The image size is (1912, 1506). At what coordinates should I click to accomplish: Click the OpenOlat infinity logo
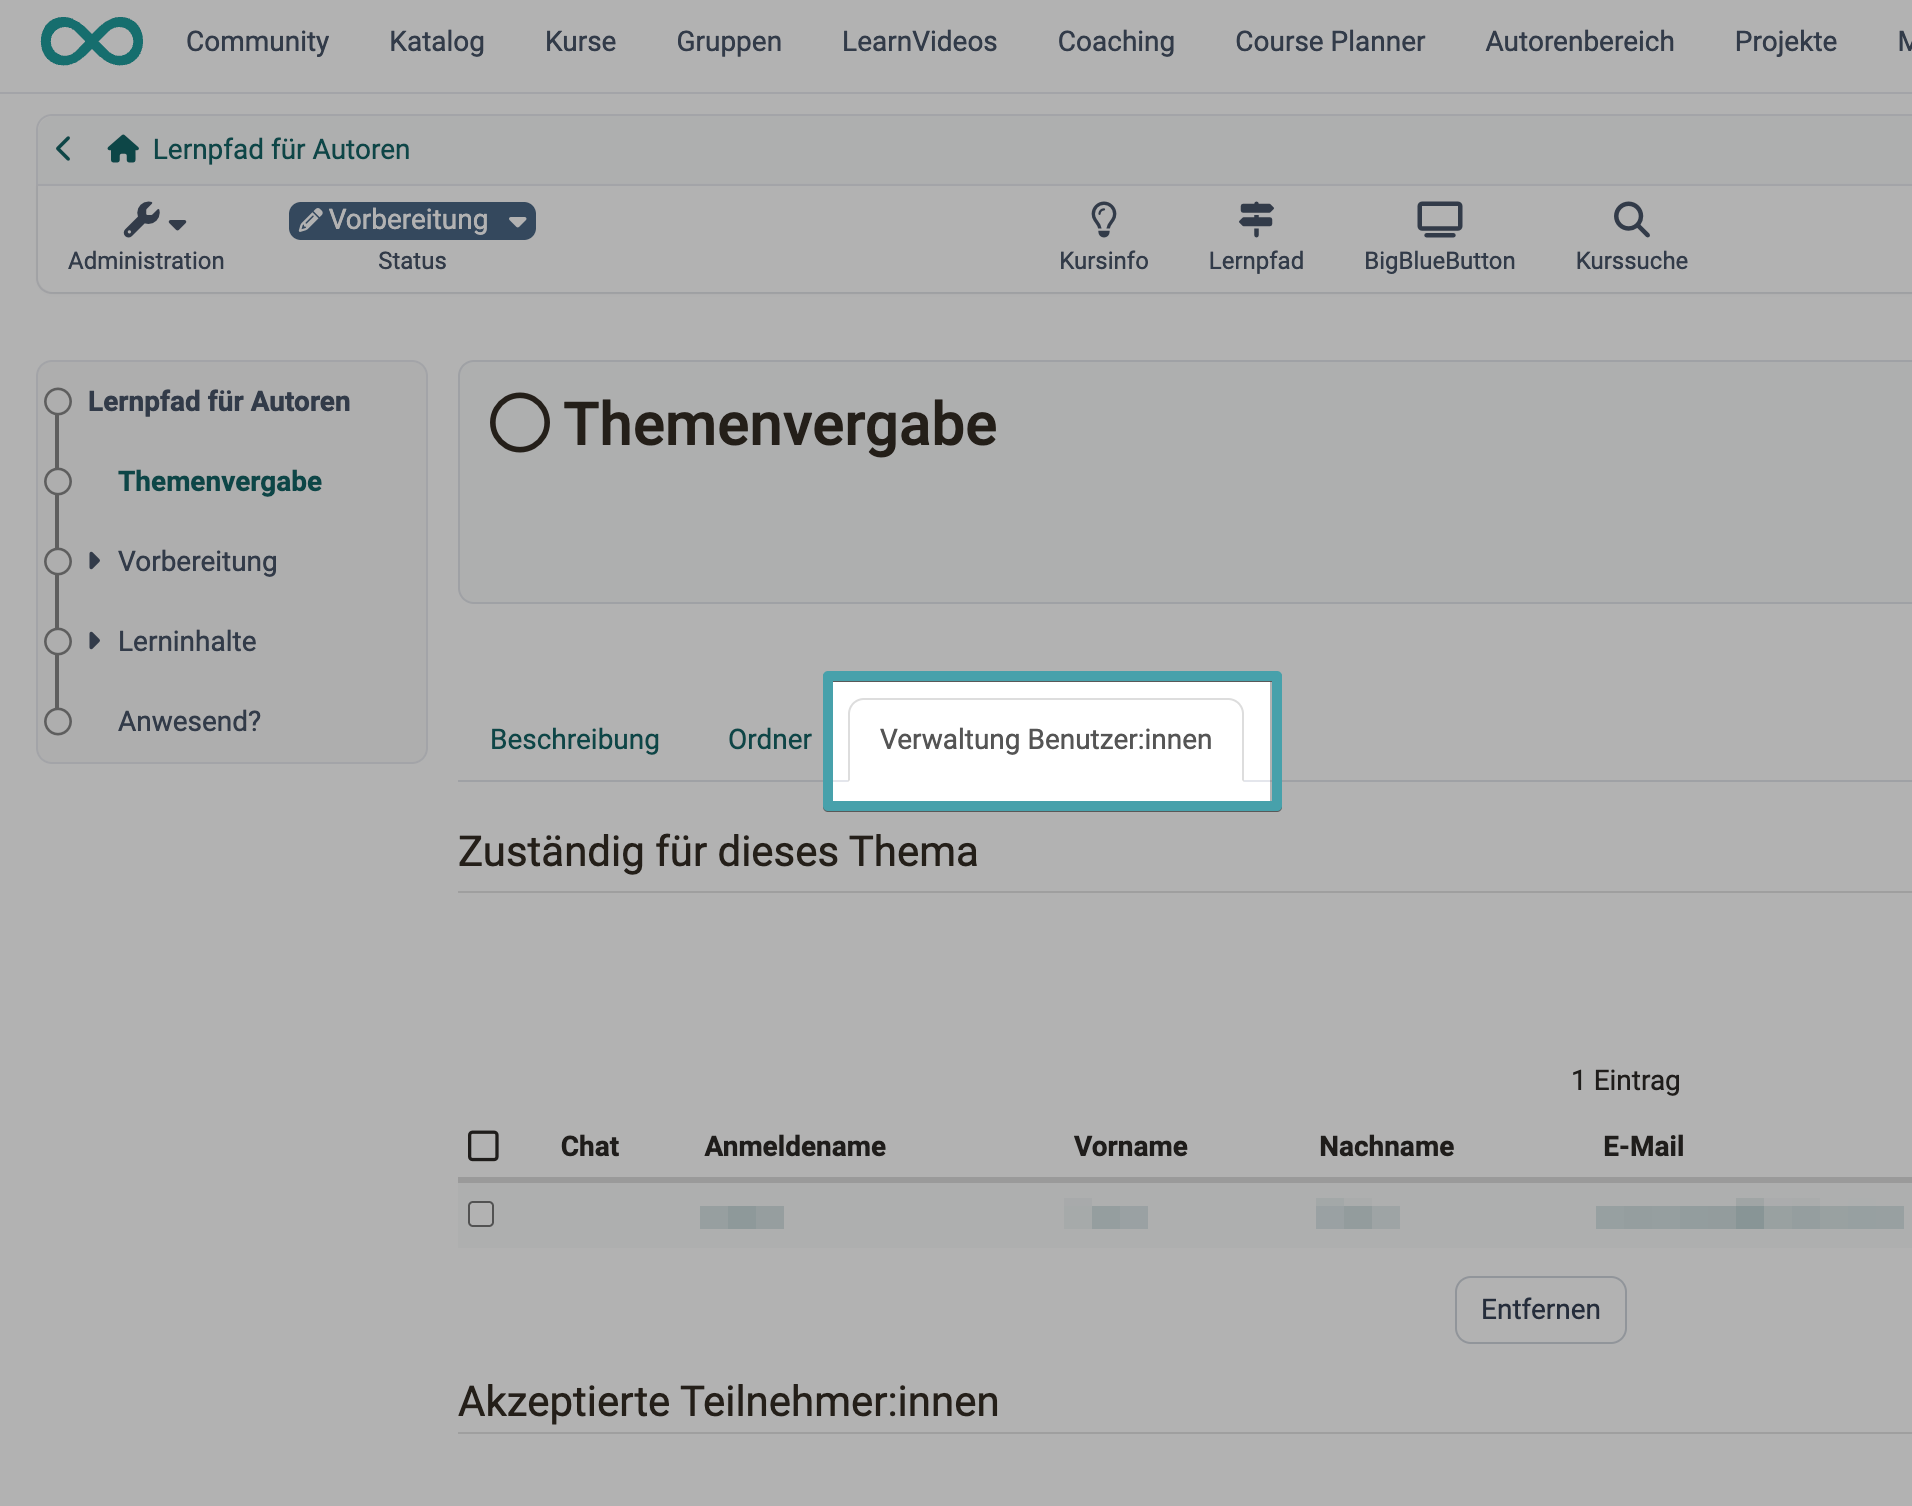[x=91, y=41]
